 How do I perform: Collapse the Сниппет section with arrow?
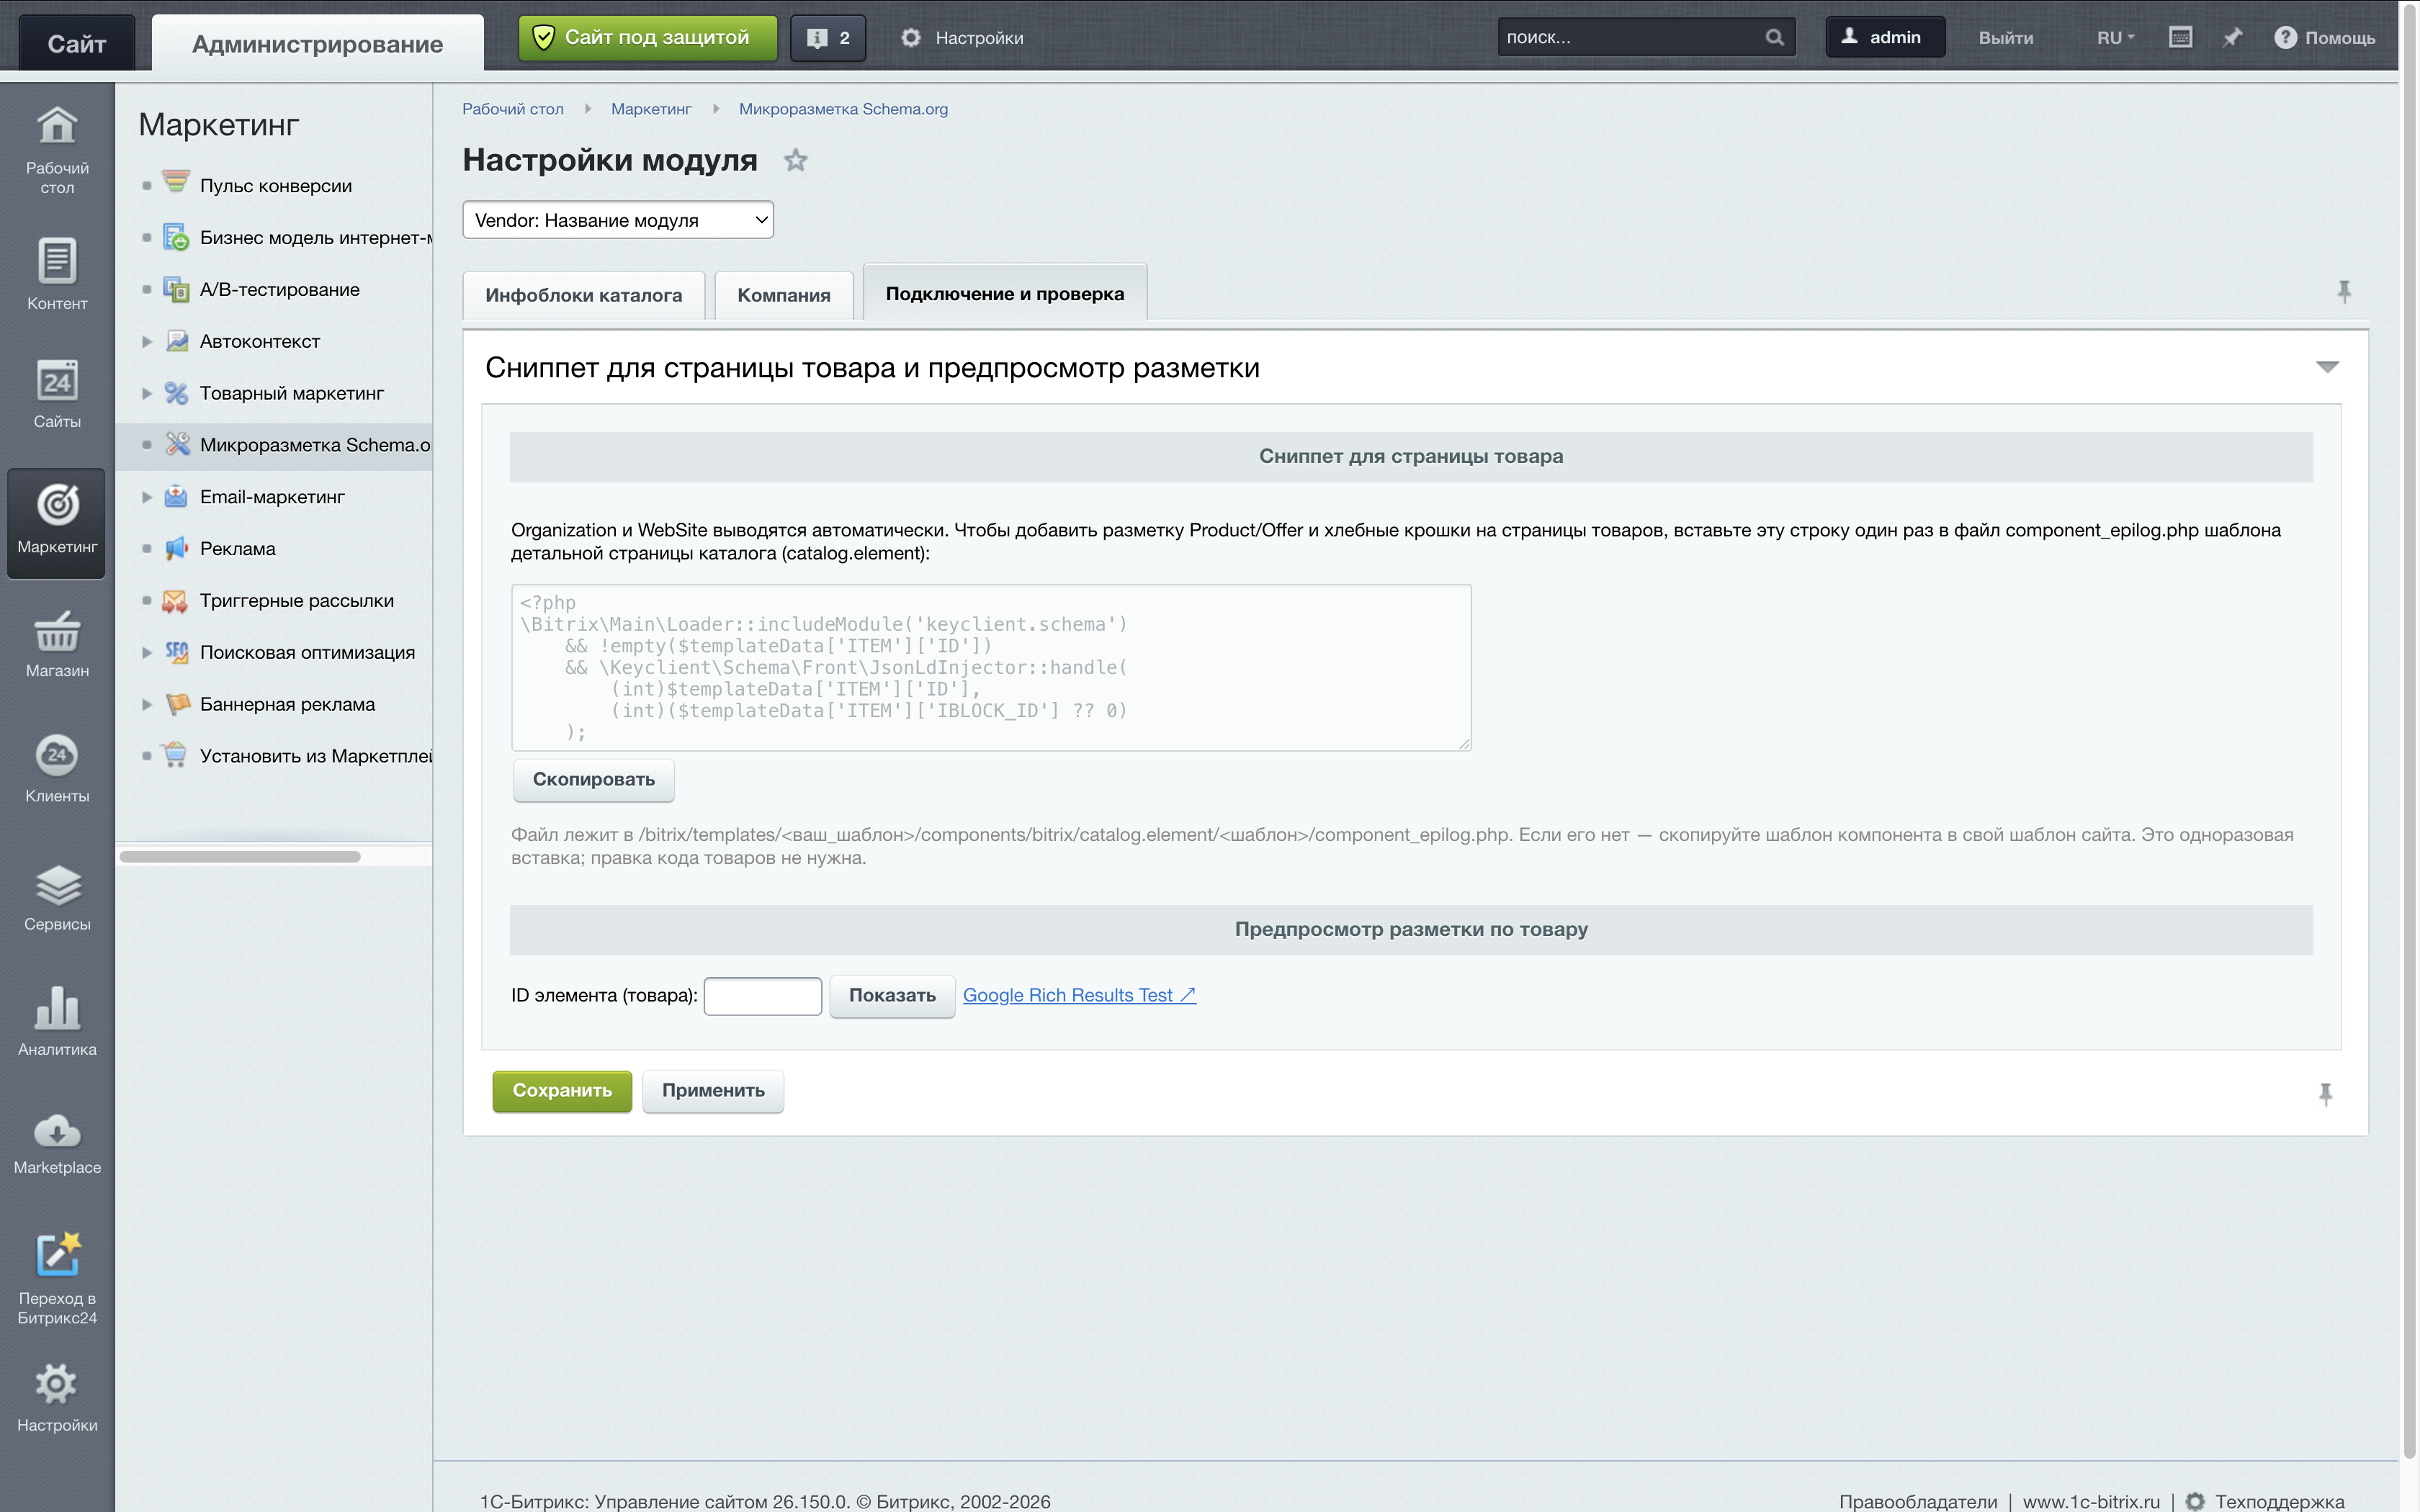point(2327,367)
